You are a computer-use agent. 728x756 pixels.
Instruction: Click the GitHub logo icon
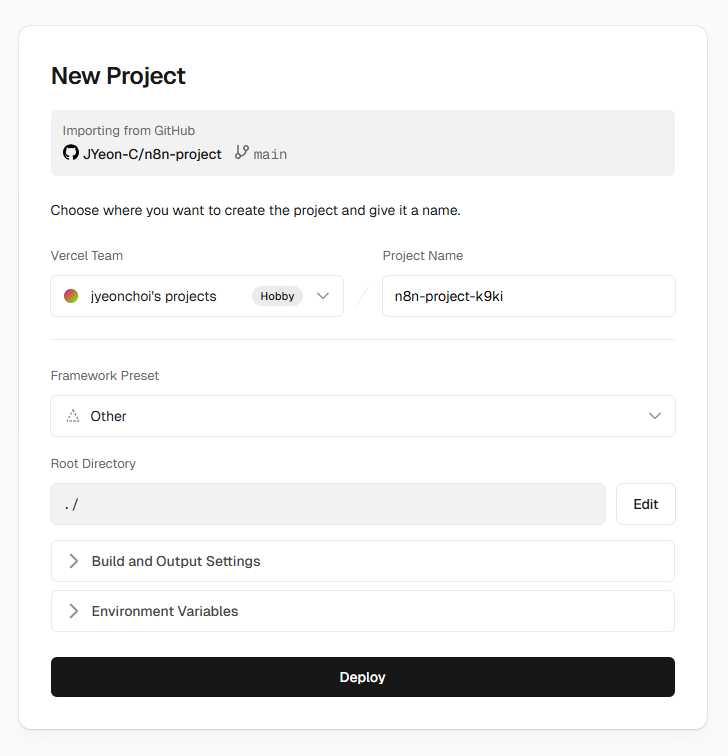pos(70,153)
